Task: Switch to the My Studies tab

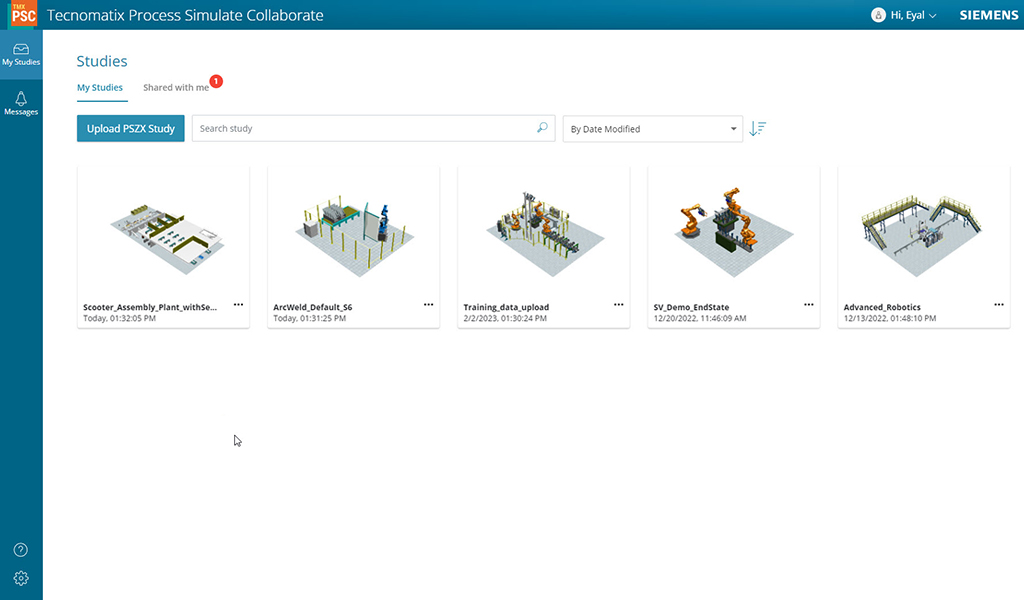Action: (x=100, y=88)
